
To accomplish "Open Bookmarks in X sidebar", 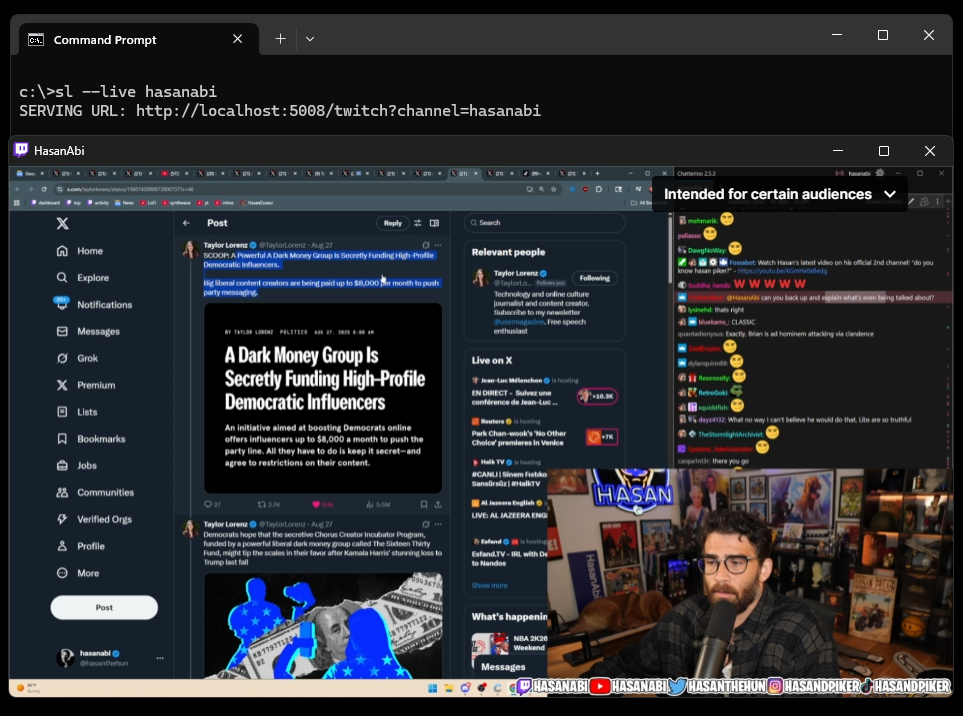I will [x=91, y=439].
